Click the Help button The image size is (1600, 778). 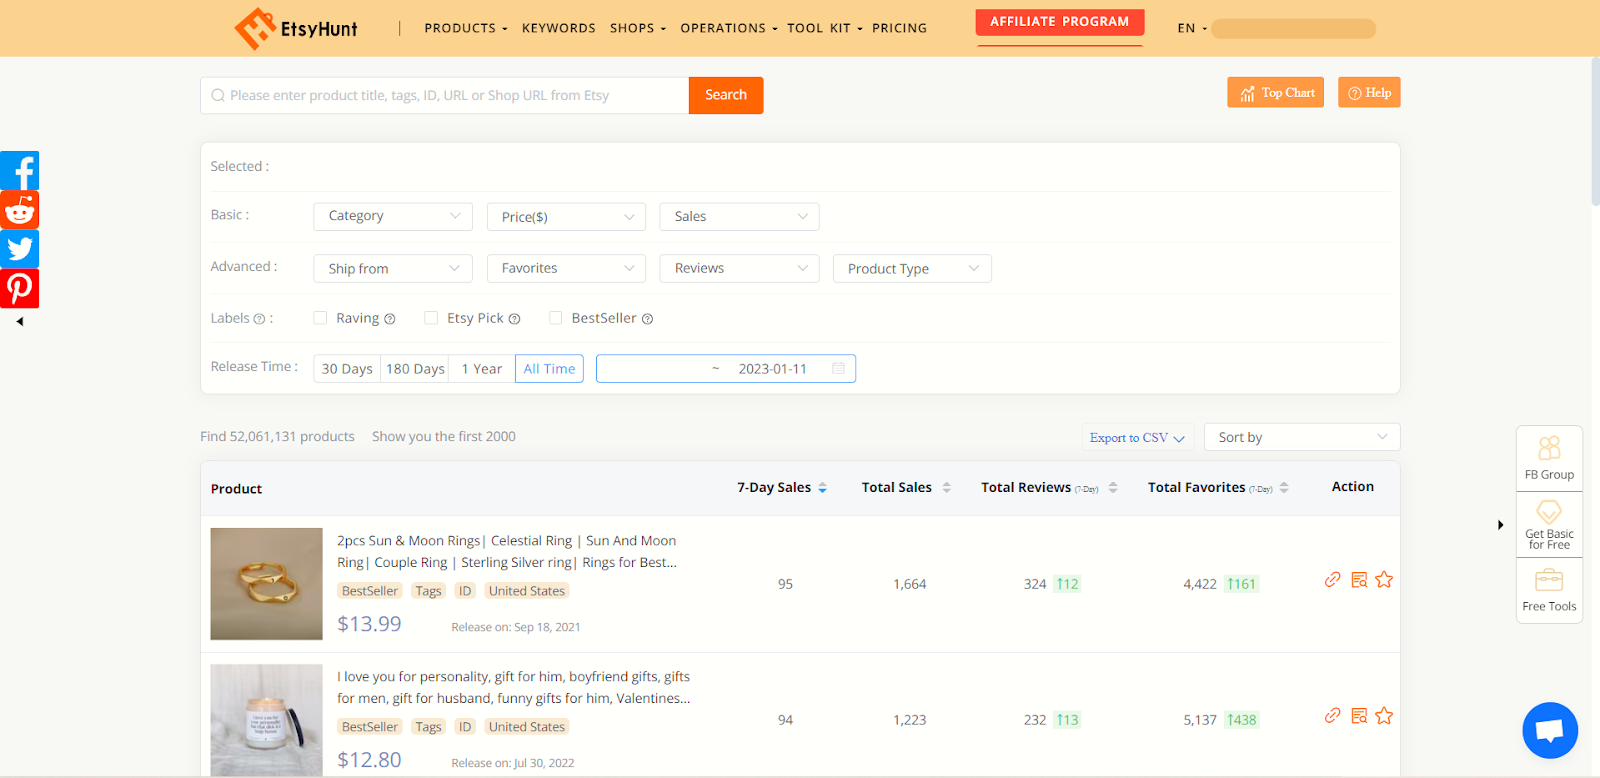[1369, 92]
